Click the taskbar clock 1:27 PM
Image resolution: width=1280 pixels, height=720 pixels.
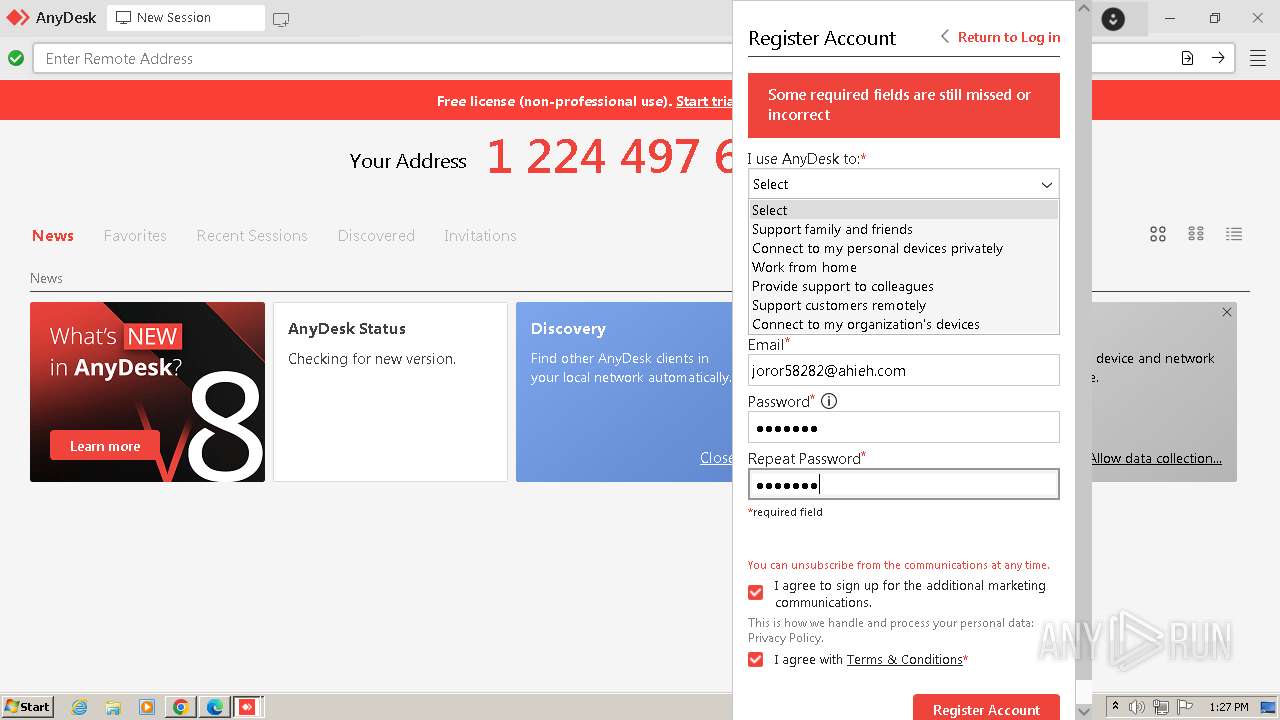click(1228, 707)
